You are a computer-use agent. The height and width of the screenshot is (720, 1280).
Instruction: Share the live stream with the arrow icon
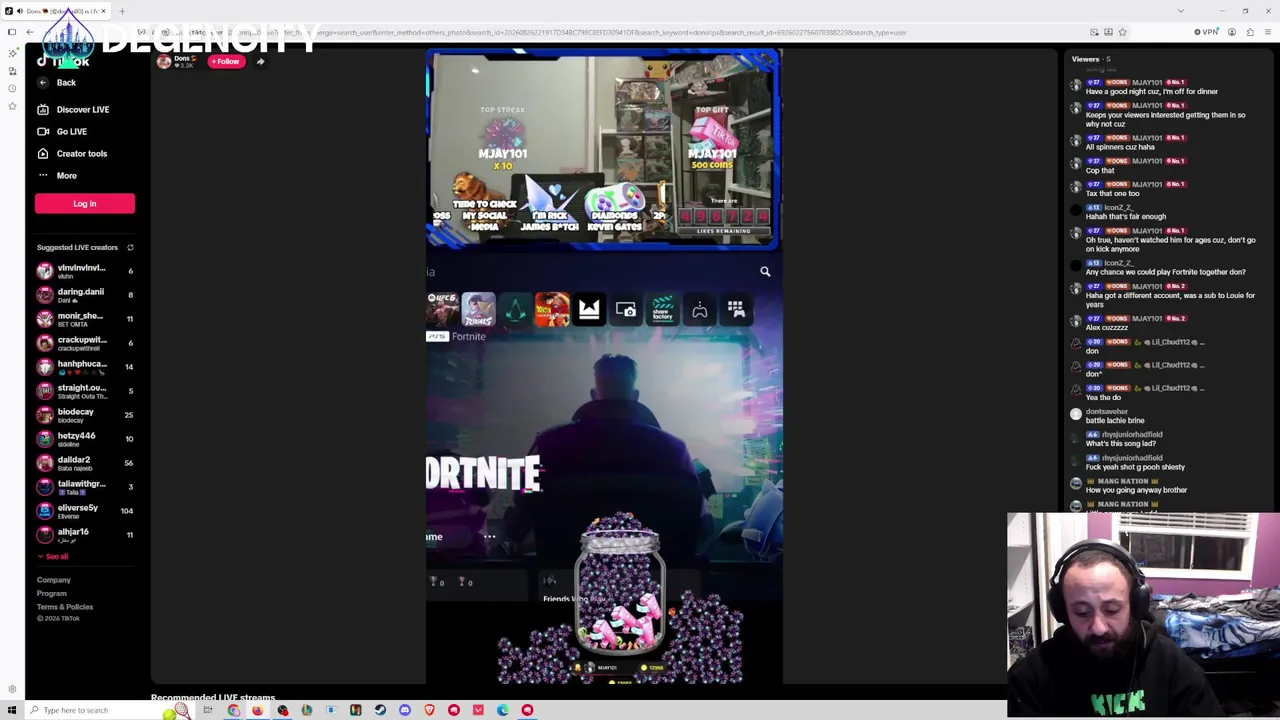(x=260, y=62)
